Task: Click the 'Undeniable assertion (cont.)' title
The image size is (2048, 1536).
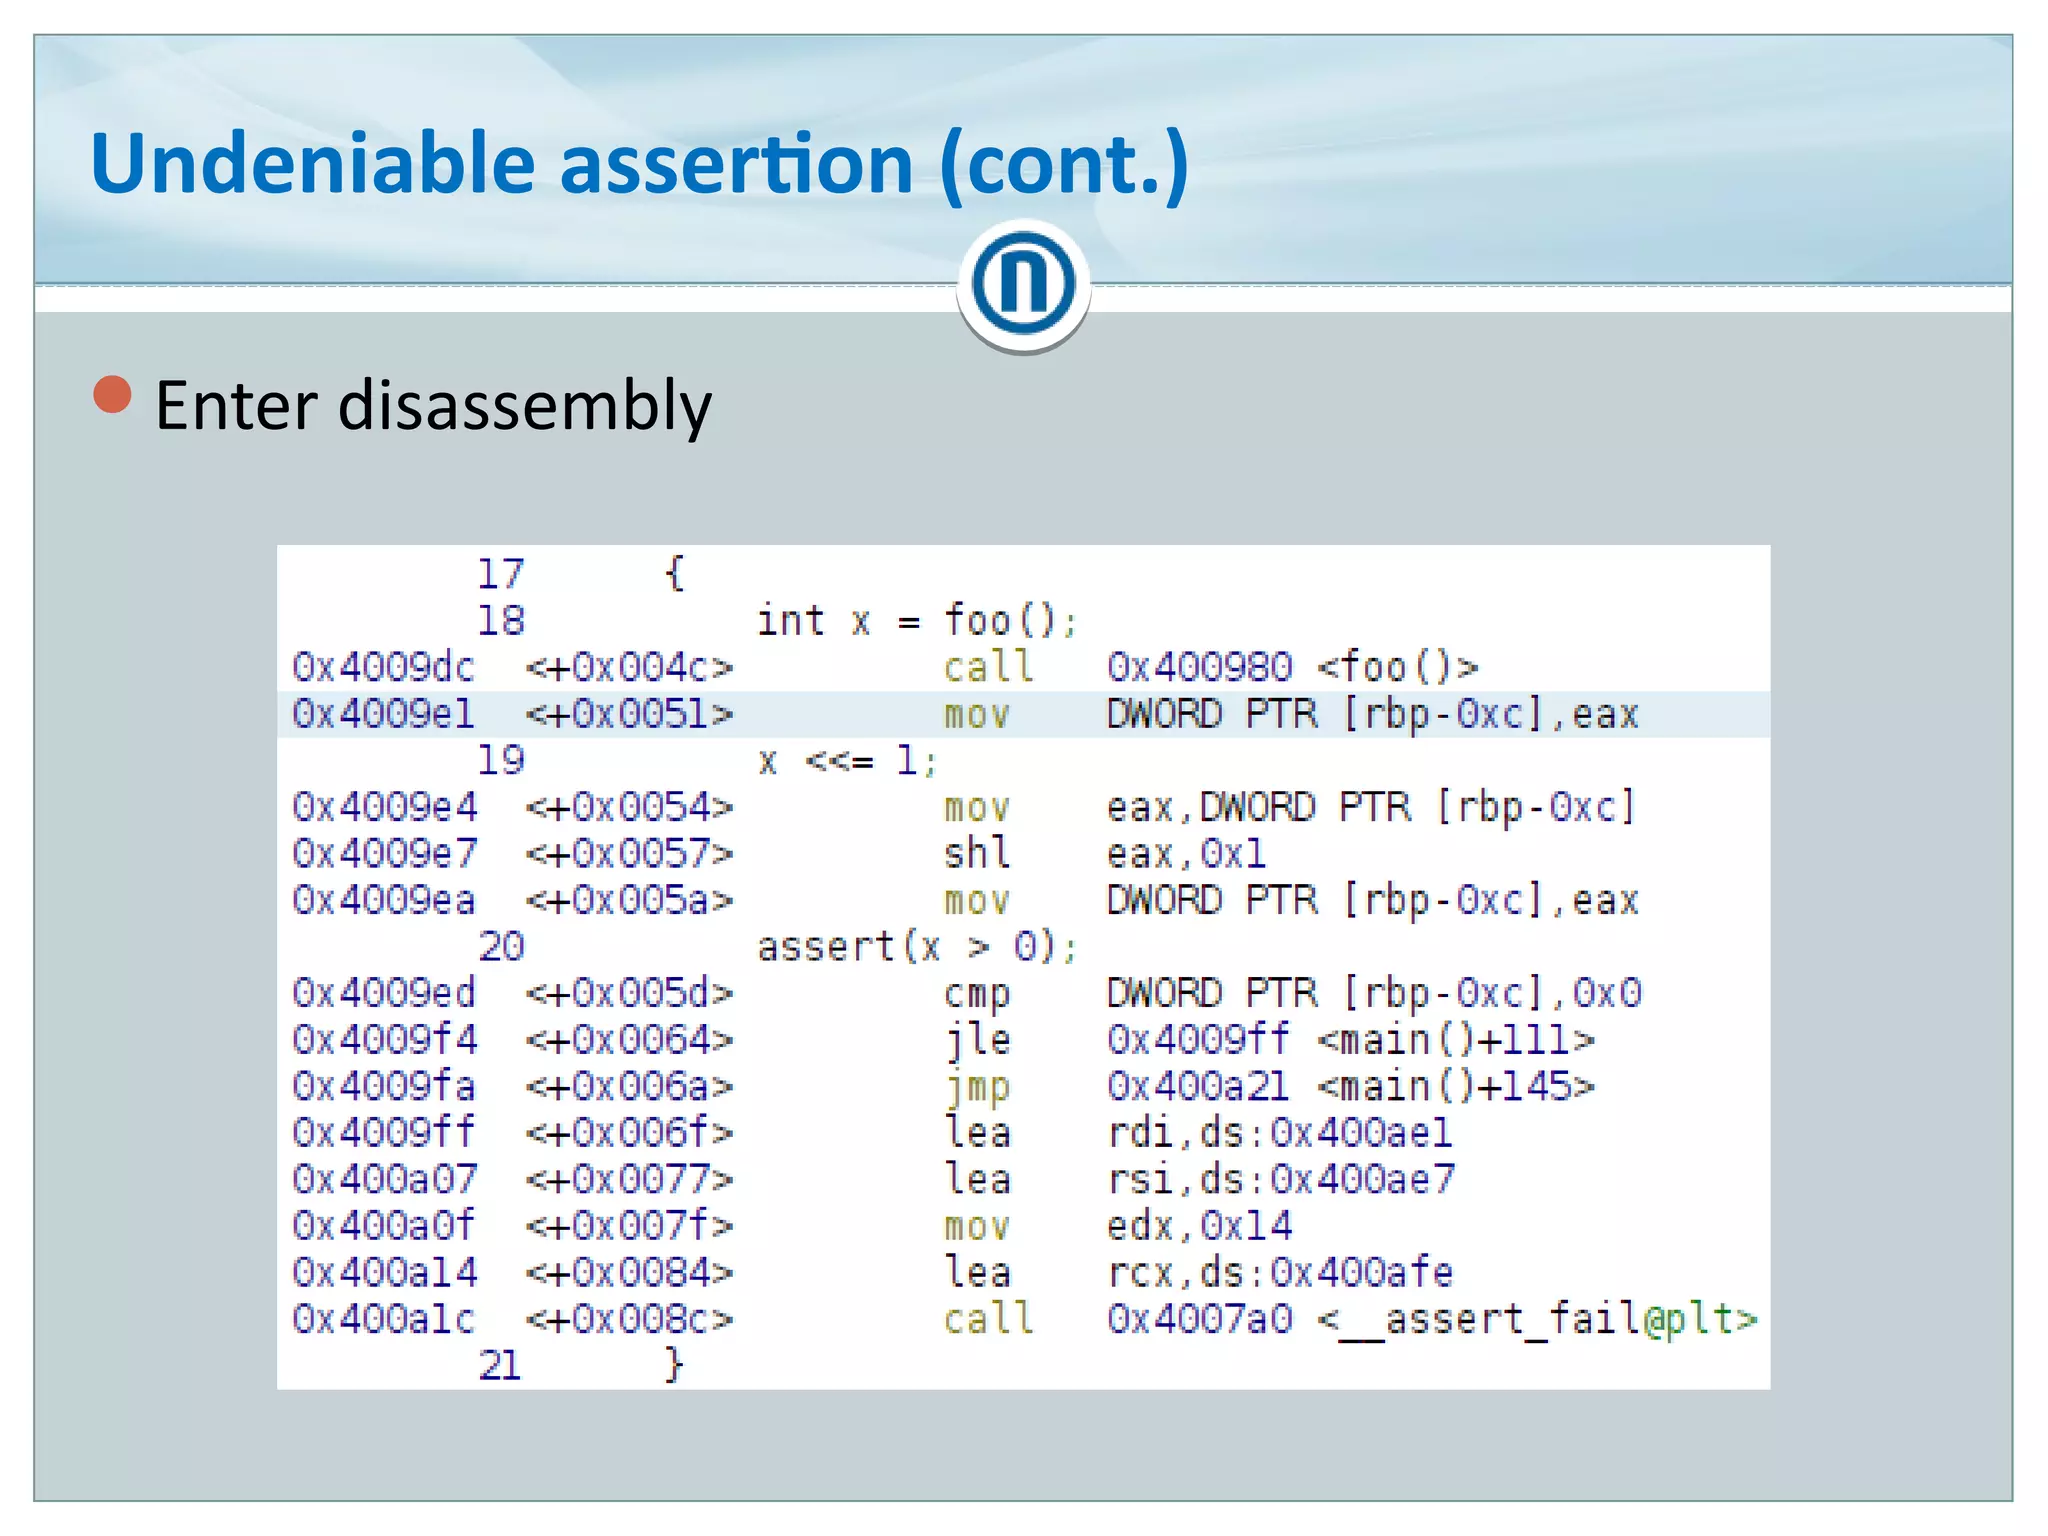Action: [x=640, y=164]
